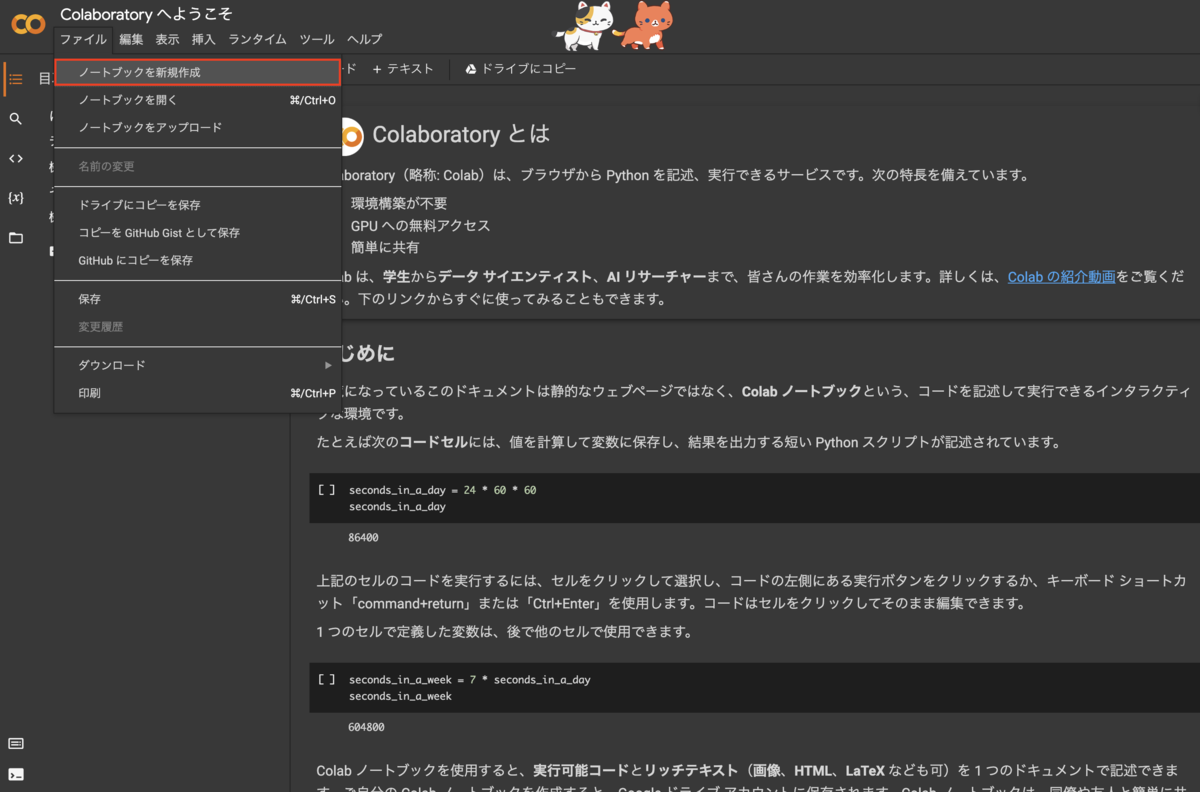This screenshot has height=792, width=1200.
Task: Open the 挿入 menu
Action: [203, 40]
